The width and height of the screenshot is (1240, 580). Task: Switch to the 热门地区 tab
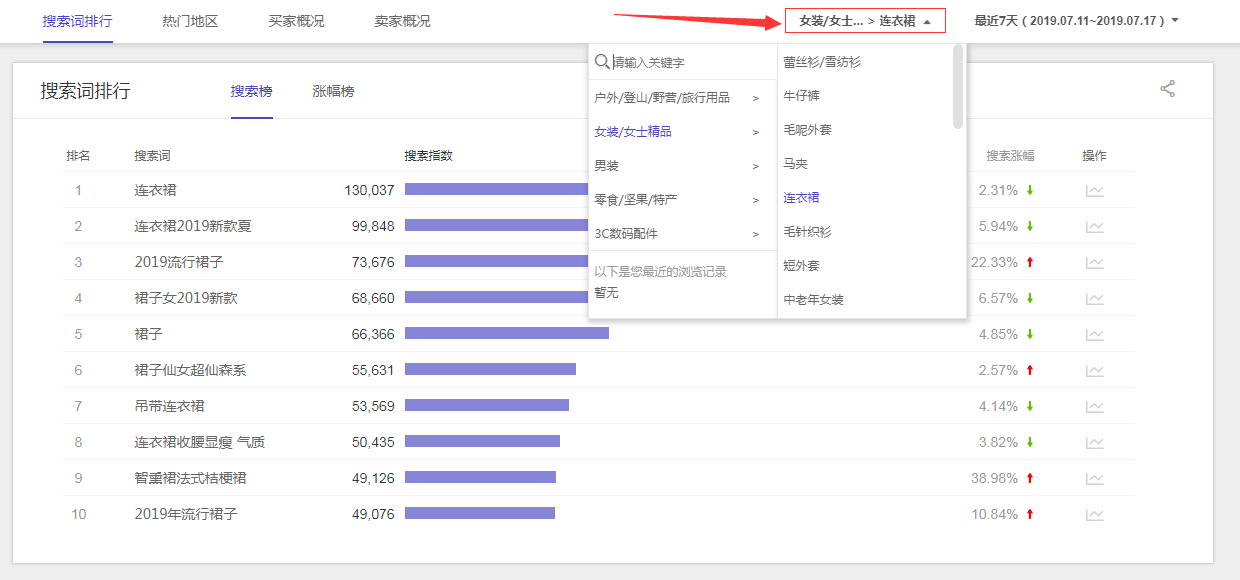190,21
